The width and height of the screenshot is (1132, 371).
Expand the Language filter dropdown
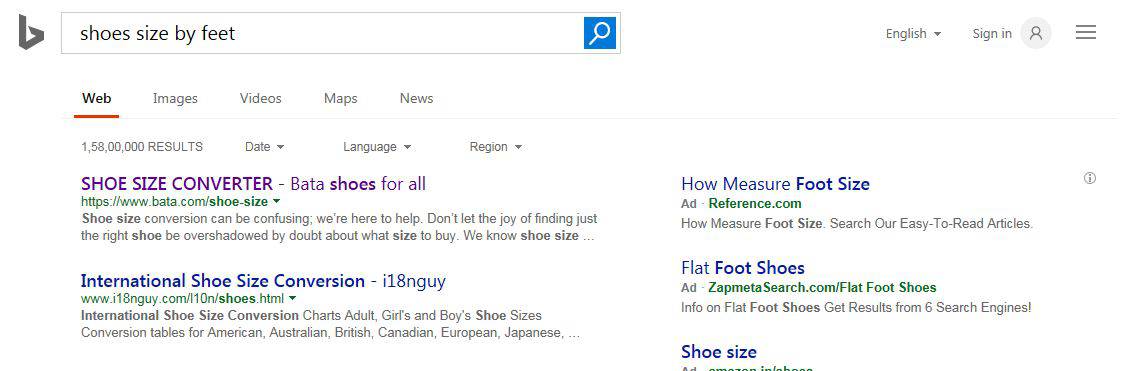tap(377, 147)
